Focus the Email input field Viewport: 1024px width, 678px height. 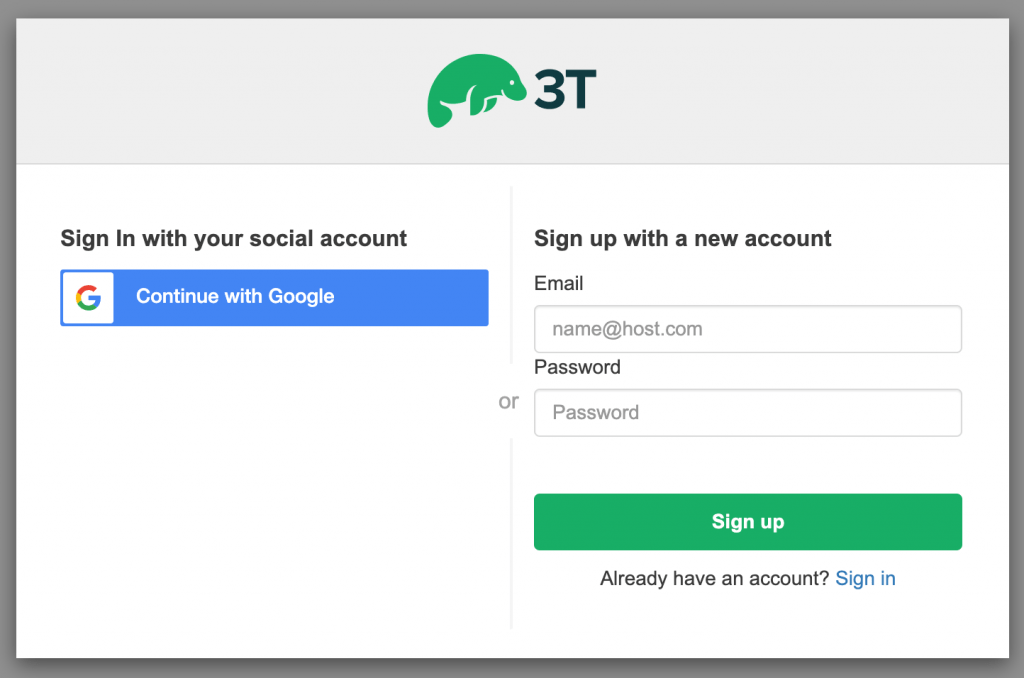tap(748, 329)
